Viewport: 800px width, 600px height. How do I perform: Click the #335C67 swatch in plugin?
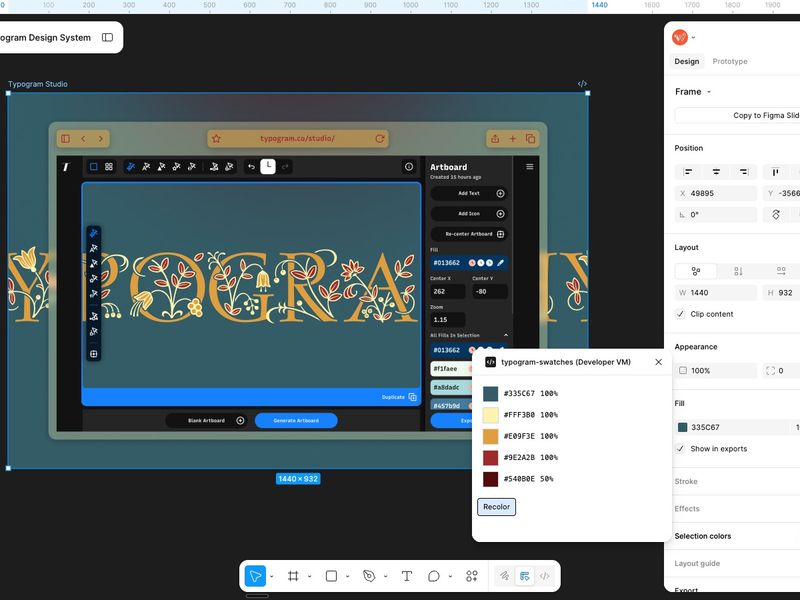490,393
